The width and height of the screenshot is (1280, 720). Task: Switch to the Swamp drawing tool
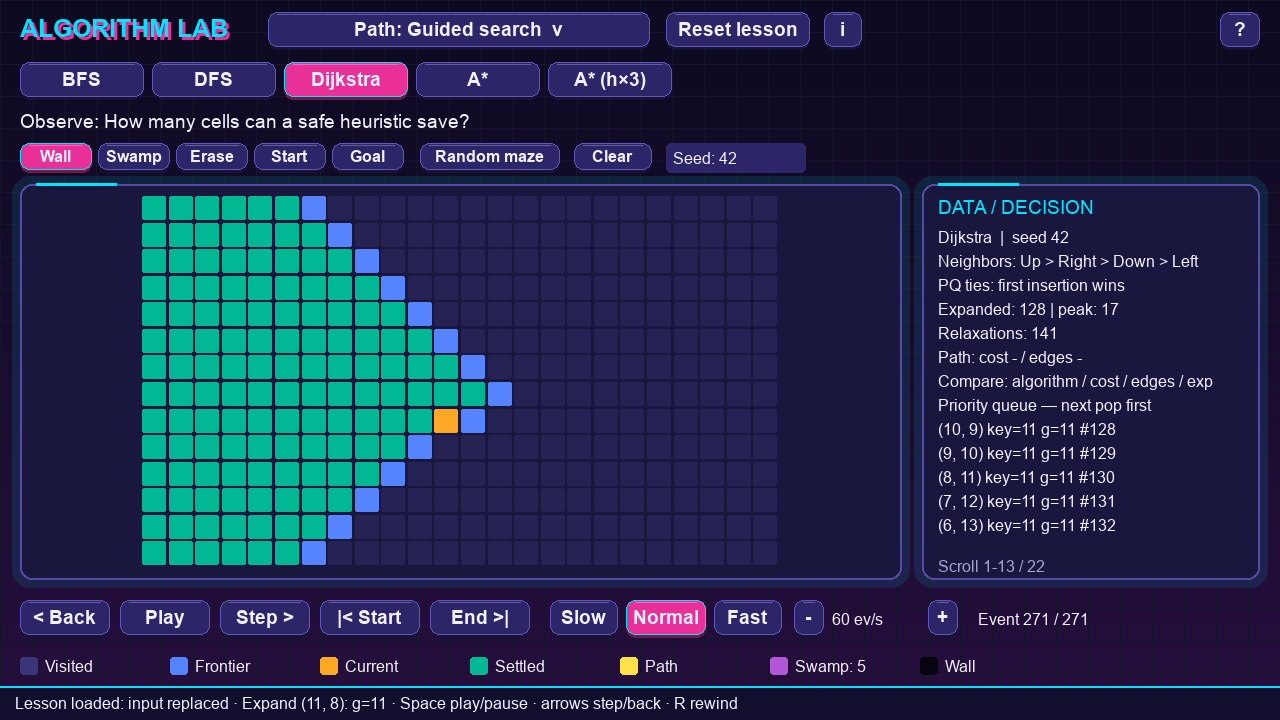134,157
